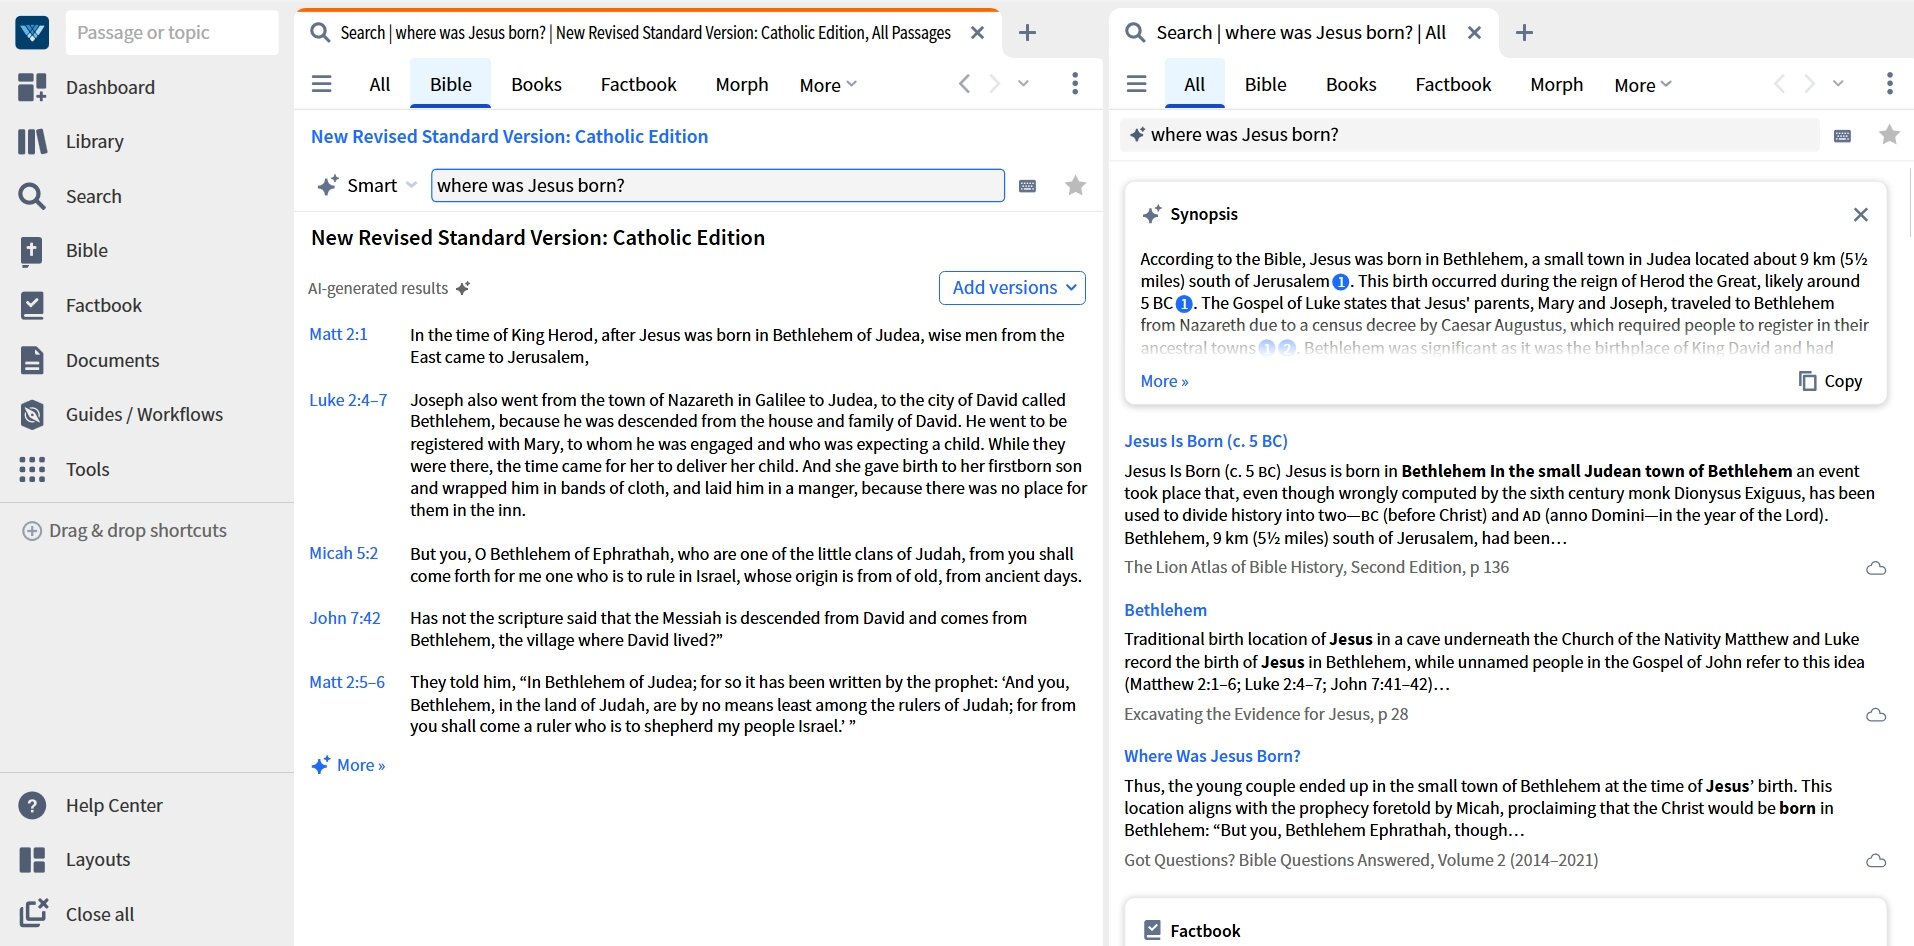Click the Smart search query field
1914x946 pixels.
pos(718,185)
